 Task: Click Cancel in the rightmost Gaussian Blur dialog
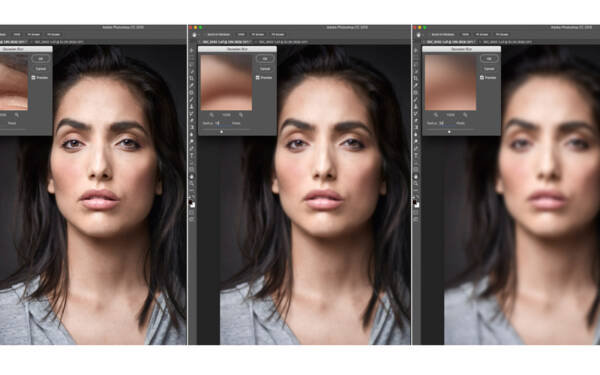click(489, 68)
